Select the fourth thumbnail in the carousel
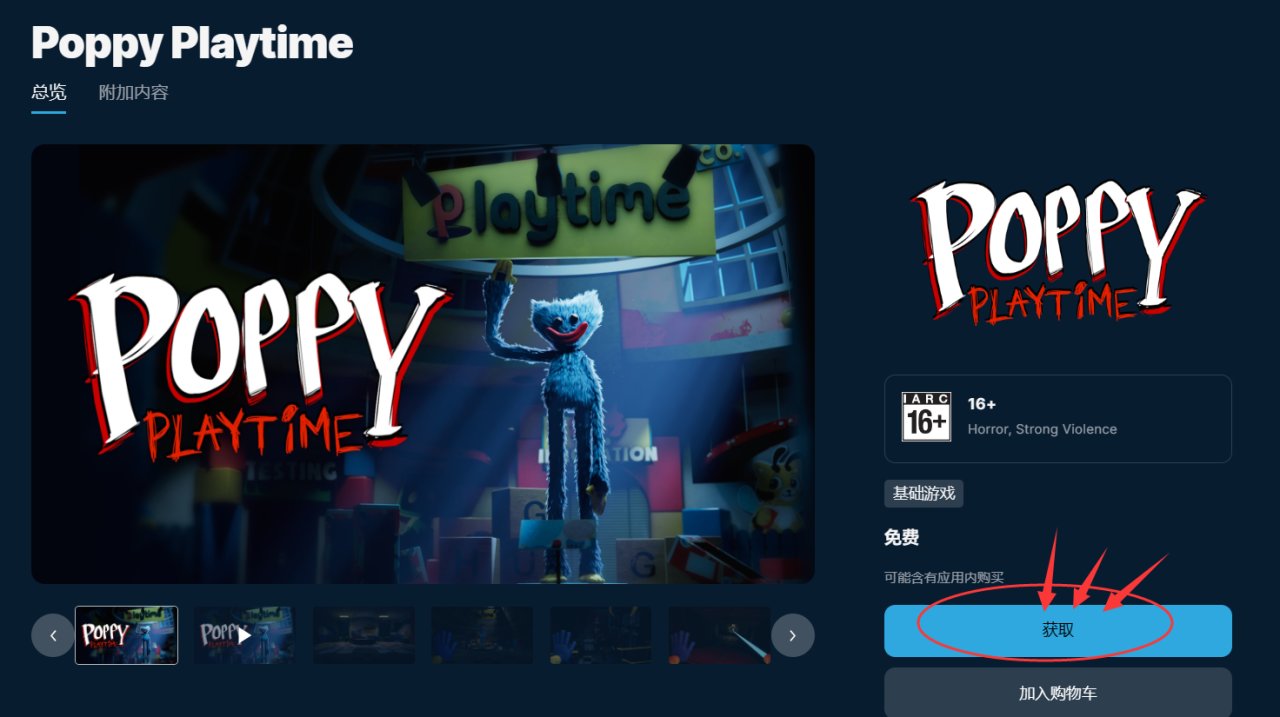This screenshot has height=717, width=1280. 482,635
